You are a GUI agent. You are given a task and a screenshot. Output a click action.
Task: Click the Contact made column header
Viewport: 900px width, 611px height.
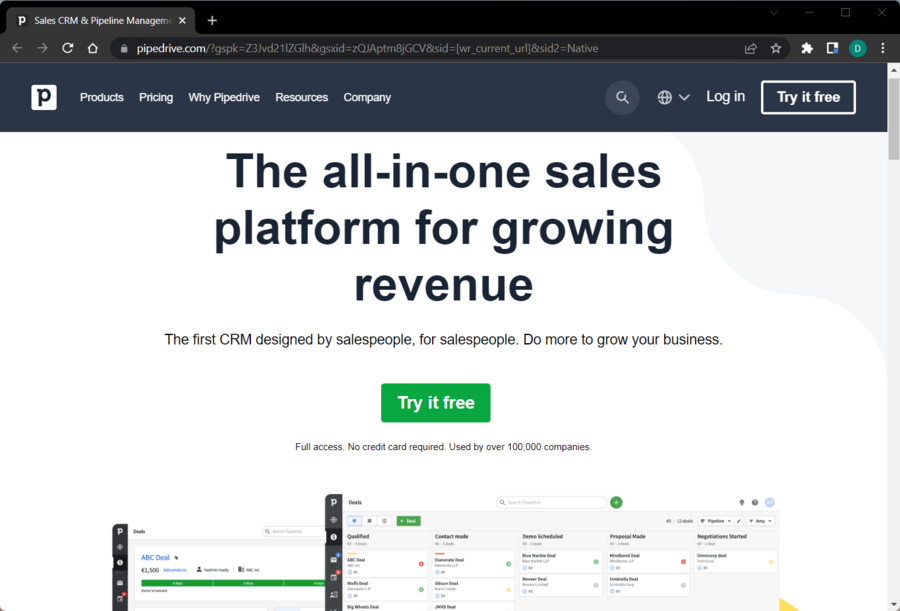coord(452,536)
